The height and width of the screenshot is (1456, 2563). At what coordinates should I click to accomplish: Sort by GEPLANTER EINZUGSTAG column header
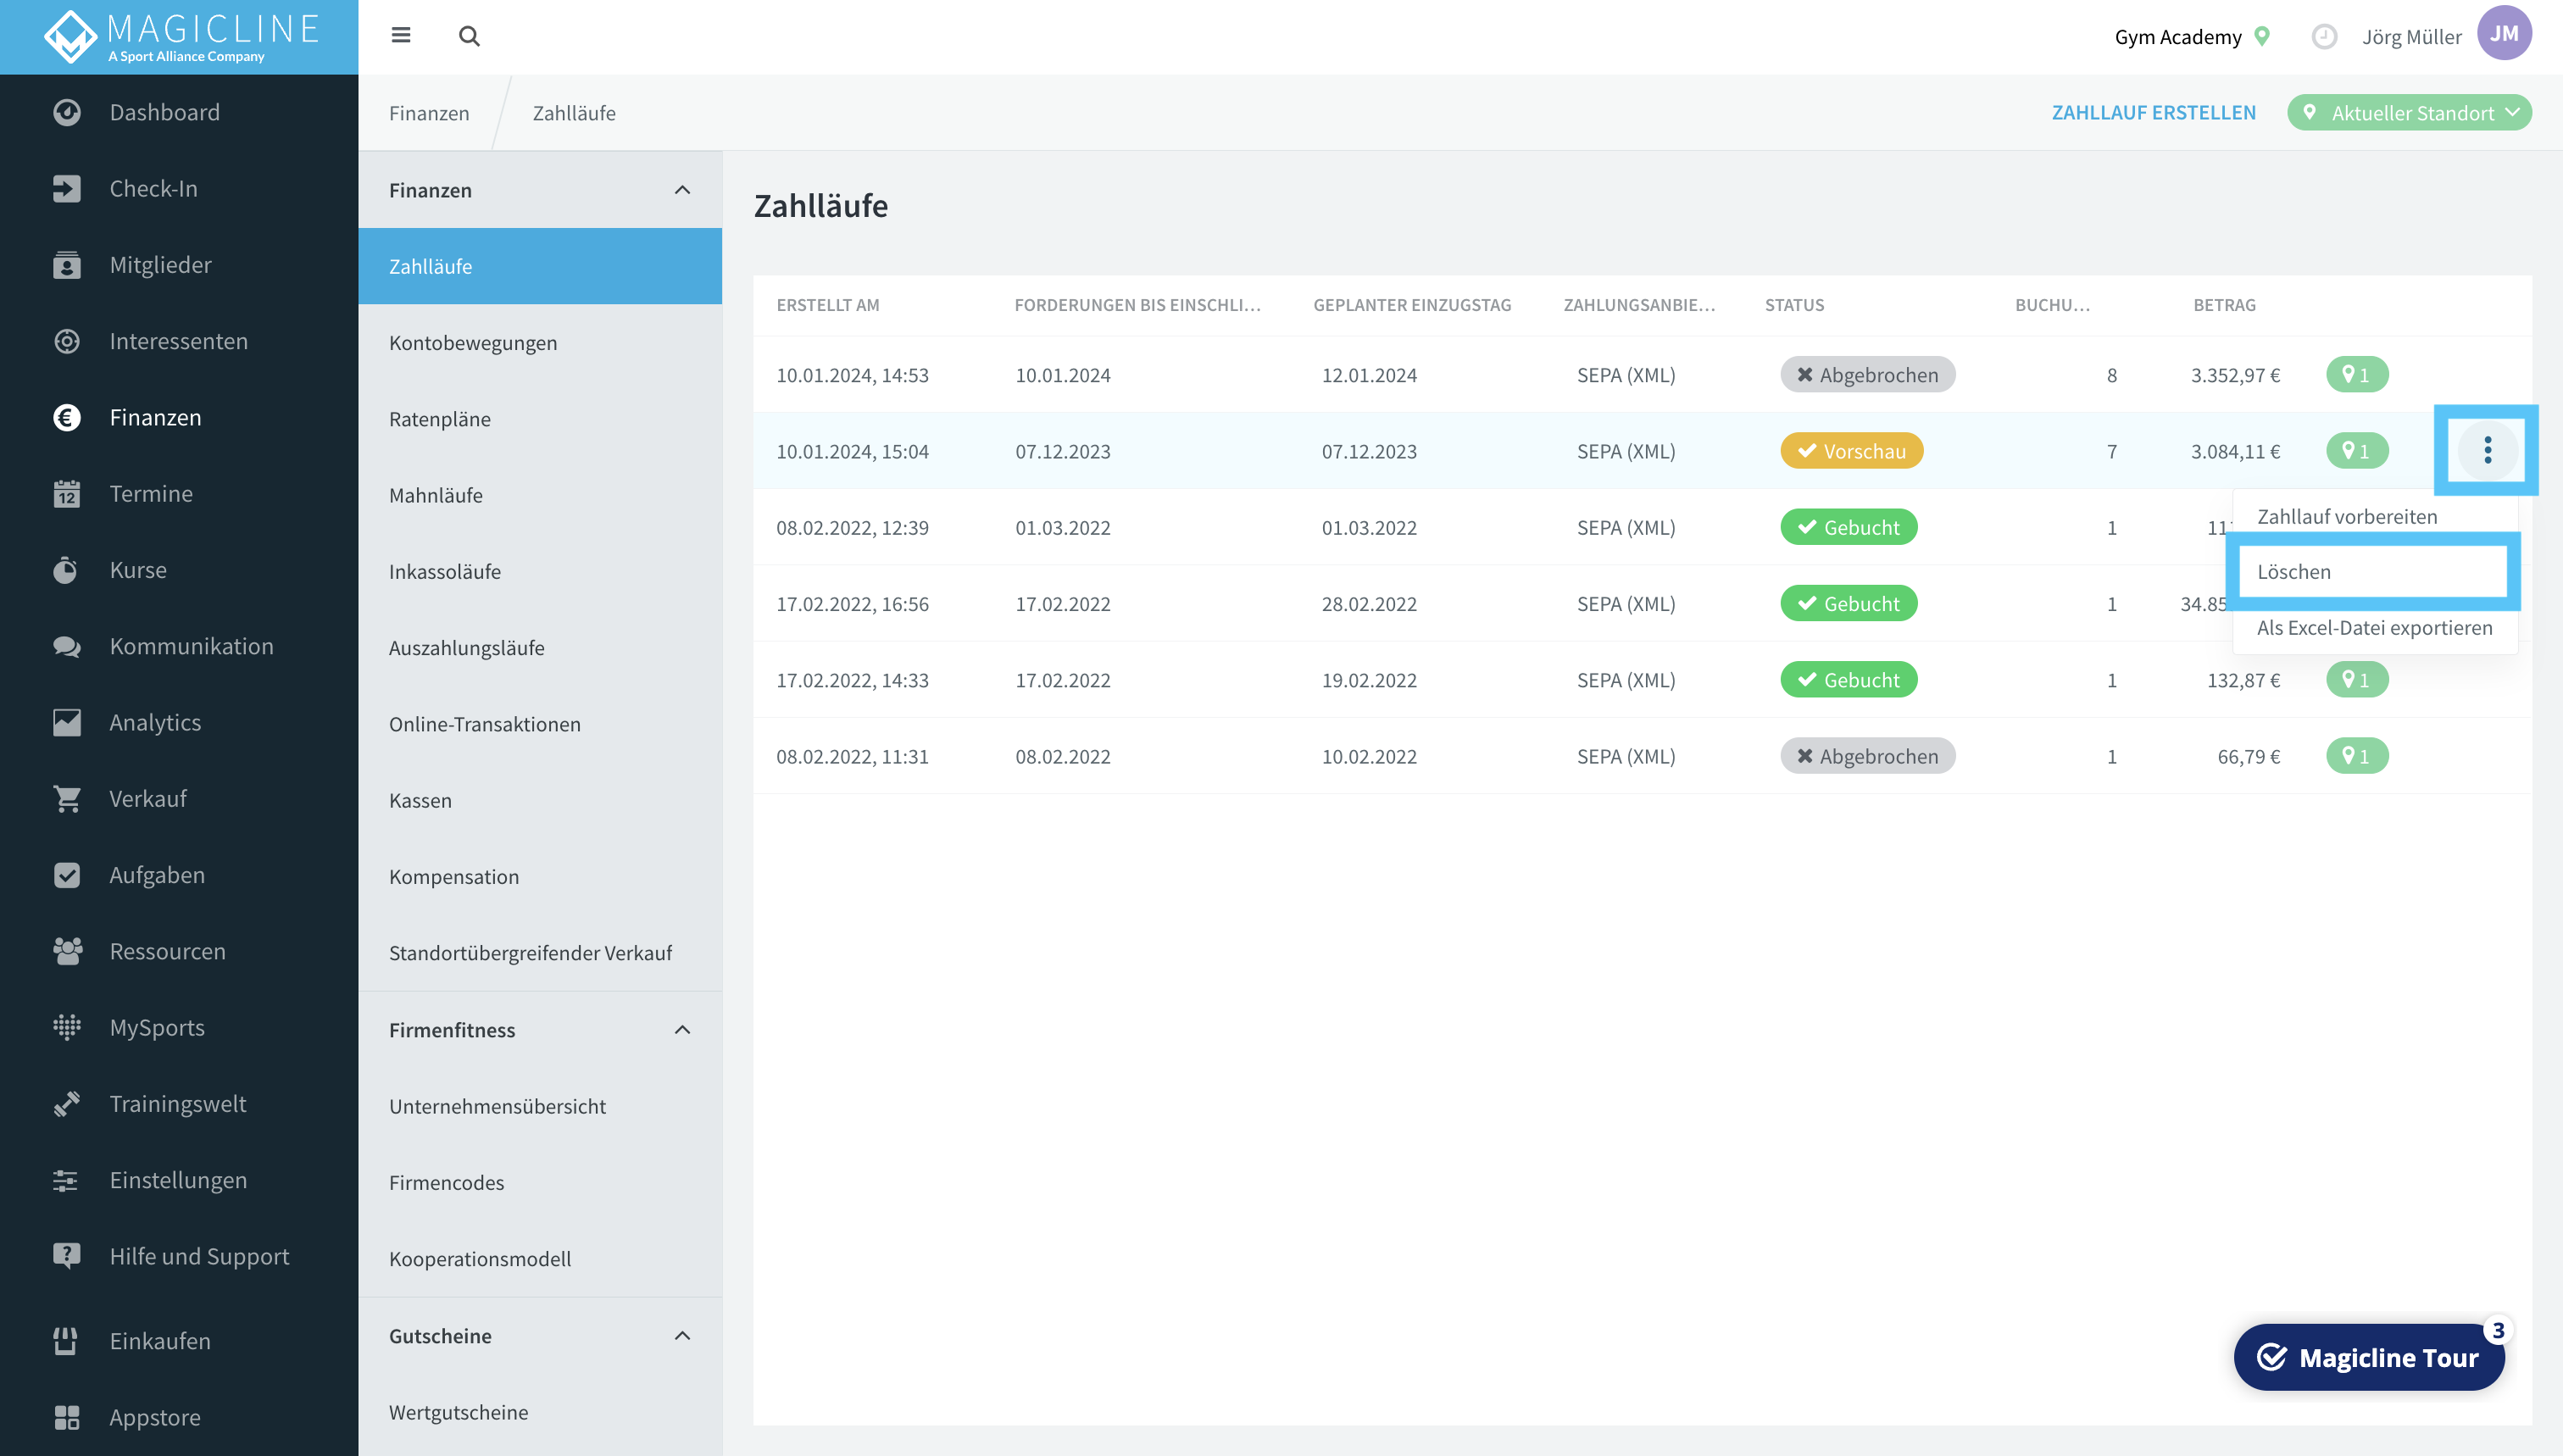click(x=1412, y=305)
